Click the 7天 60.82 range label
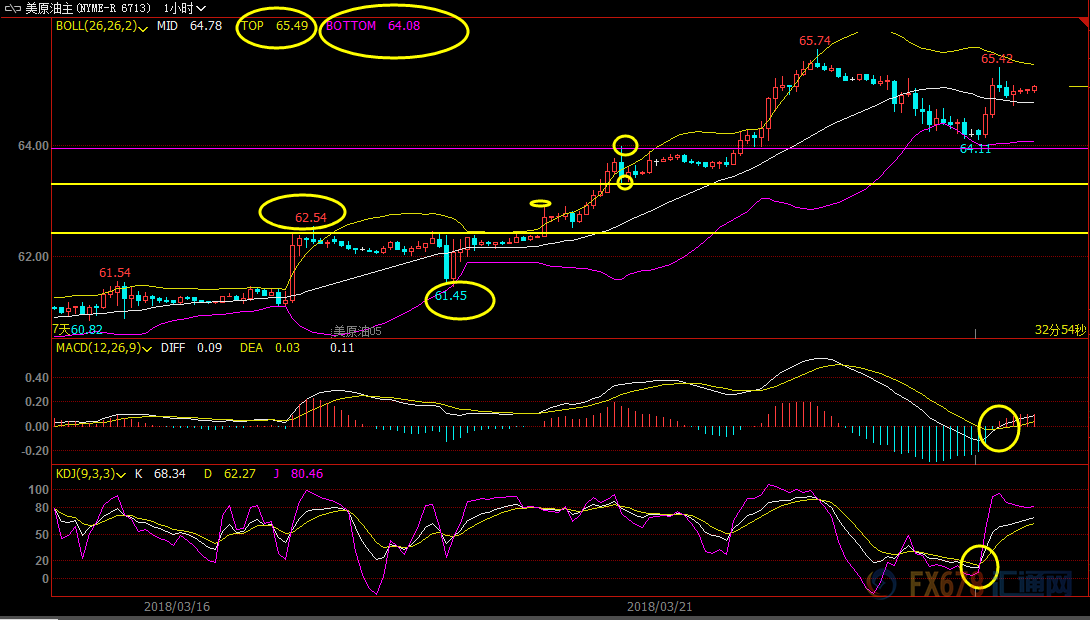Image resolution: width=1090 pixels, height=620 pixels. pyautogui.click(x=77, y=329)
